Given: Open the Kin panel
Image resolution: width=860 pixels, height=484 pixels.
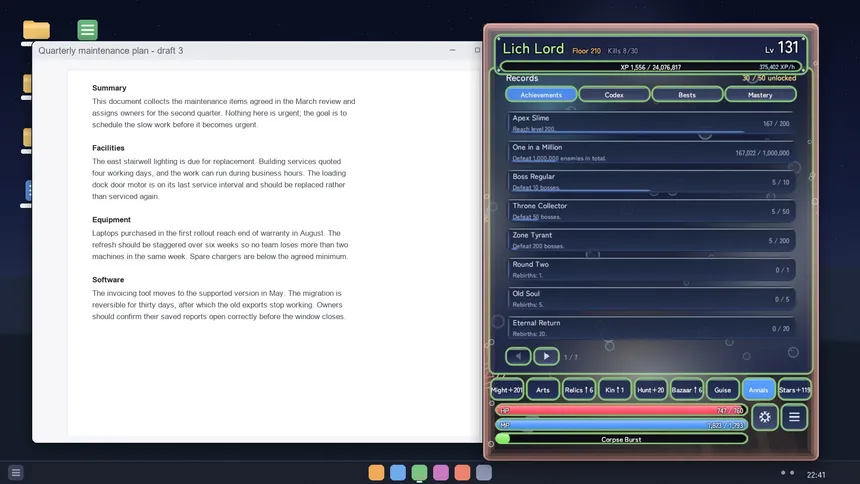Looking at the screenshot, I should [x=614, y=390].
